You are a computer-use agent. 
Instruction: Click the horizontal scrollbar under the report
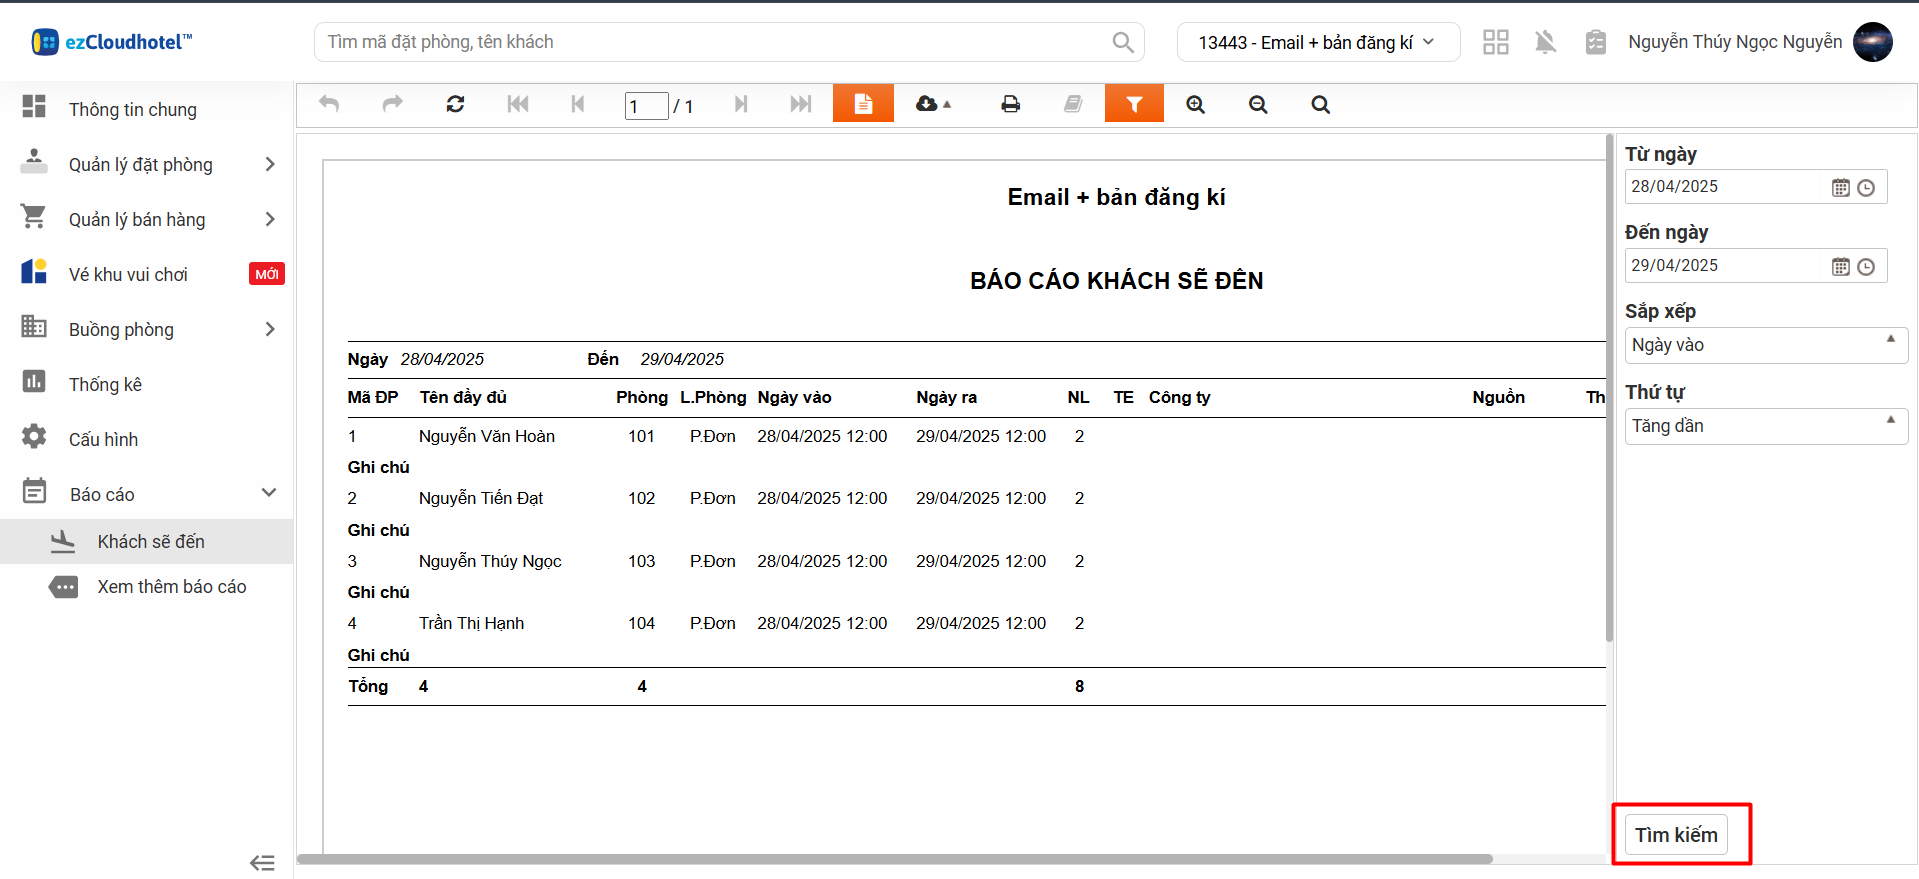click(x=894, y=859)
